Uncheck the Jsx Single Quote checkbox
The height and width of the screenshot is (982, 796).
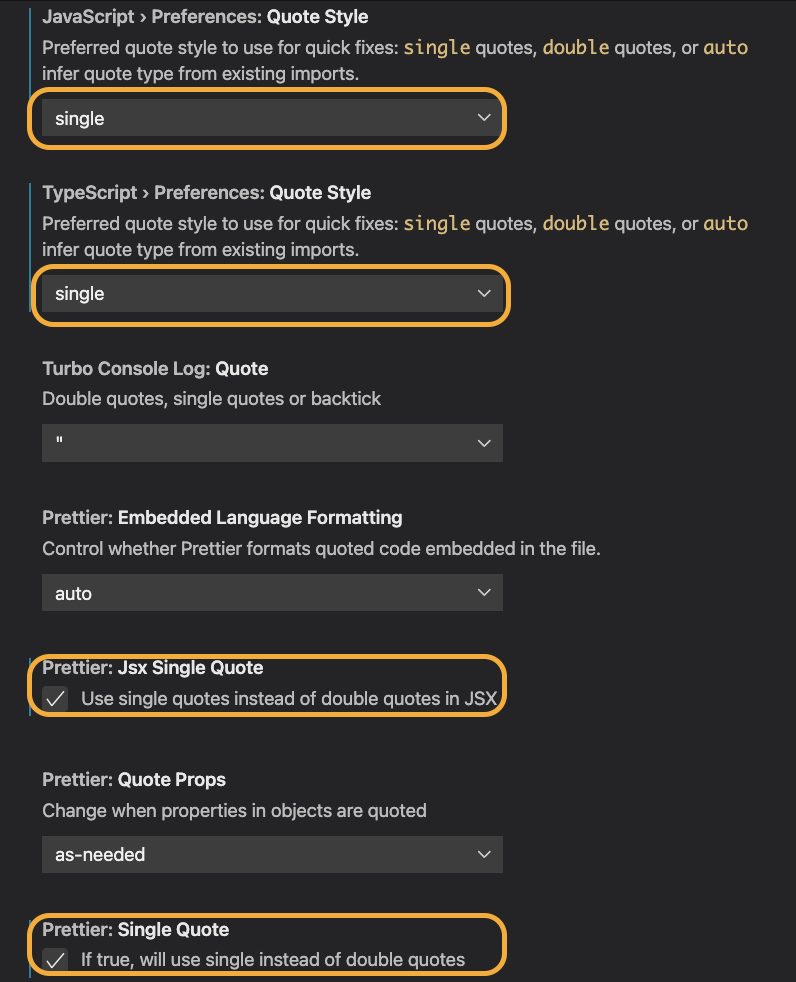55,698
